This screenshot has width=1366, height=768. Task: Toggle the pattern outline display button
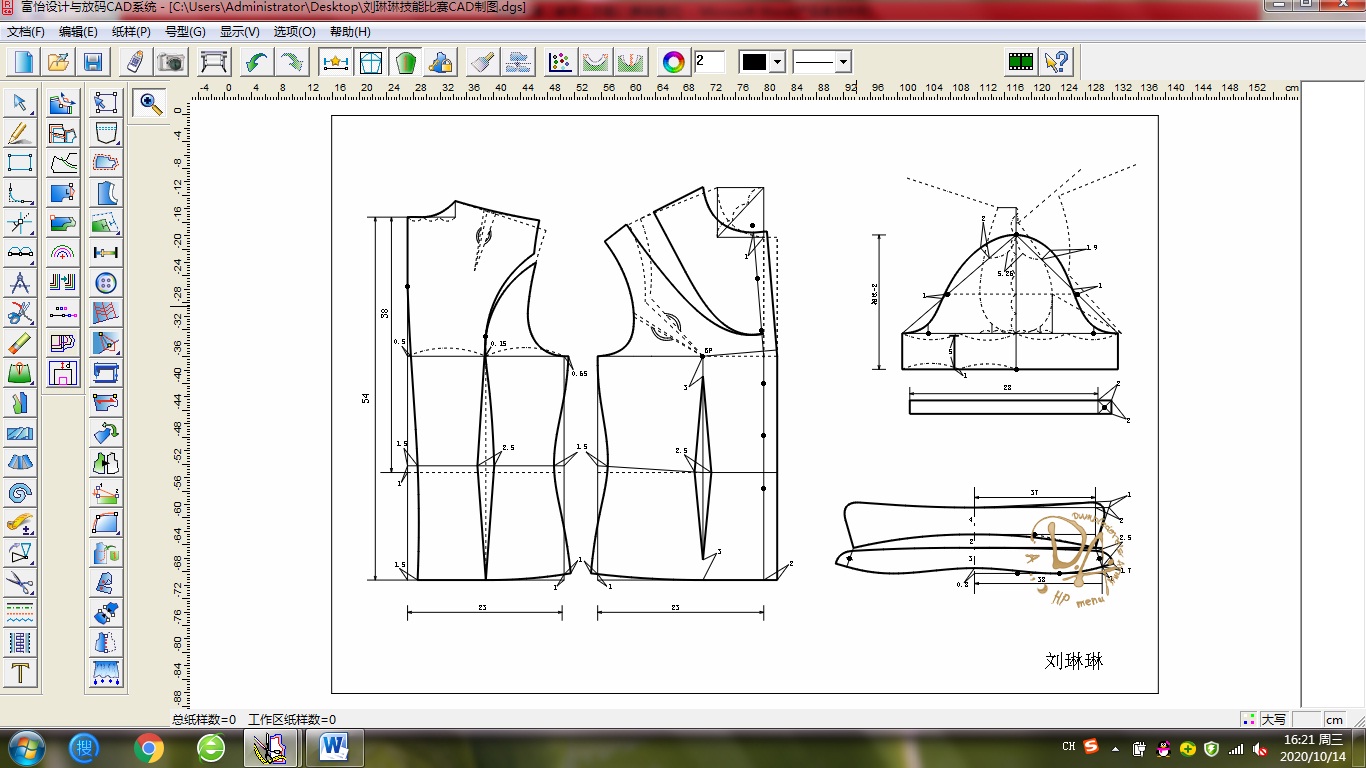pyautogui.click(x=370, y=62)
